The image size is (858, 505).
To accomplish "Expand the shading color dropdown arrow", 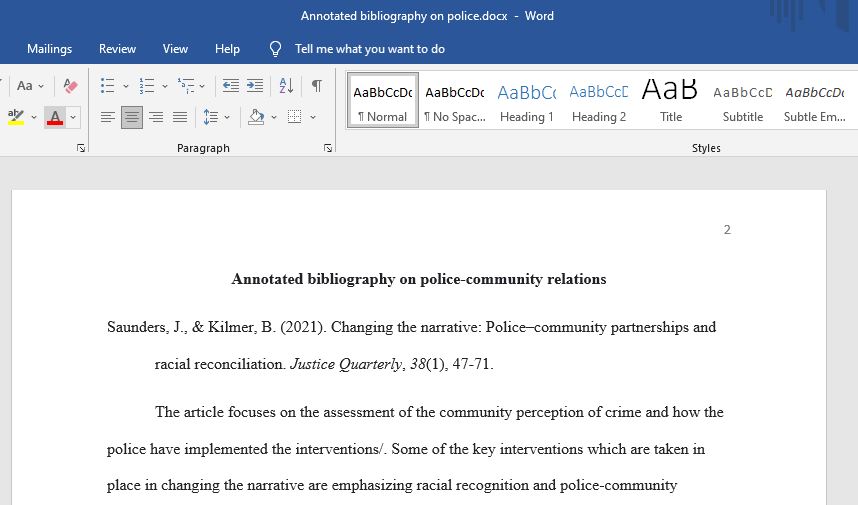I will tap(274, 117).
